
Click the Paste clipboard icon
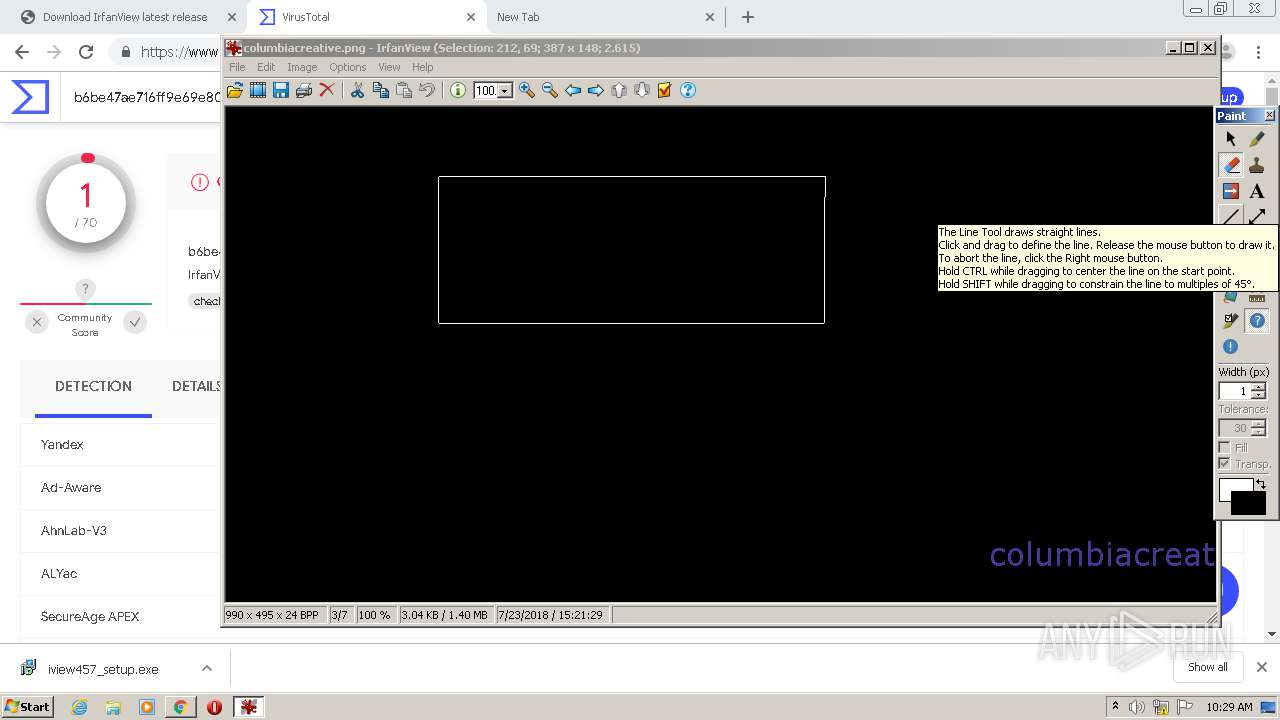(x=404, y=90)
